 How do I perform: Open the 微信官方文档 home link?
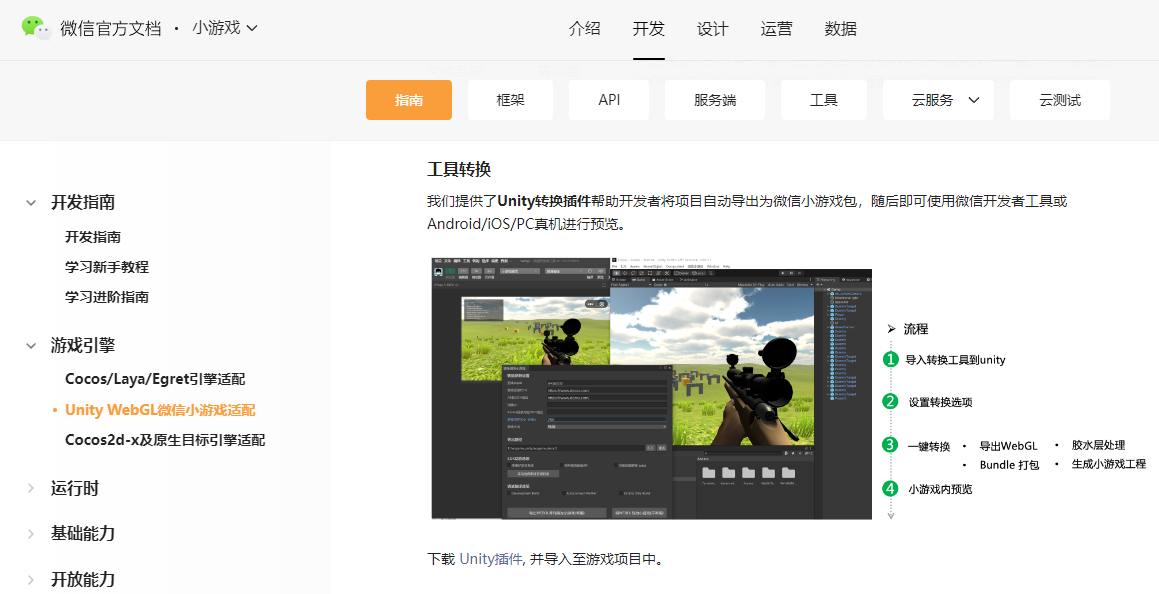click(x=111, y=29)
